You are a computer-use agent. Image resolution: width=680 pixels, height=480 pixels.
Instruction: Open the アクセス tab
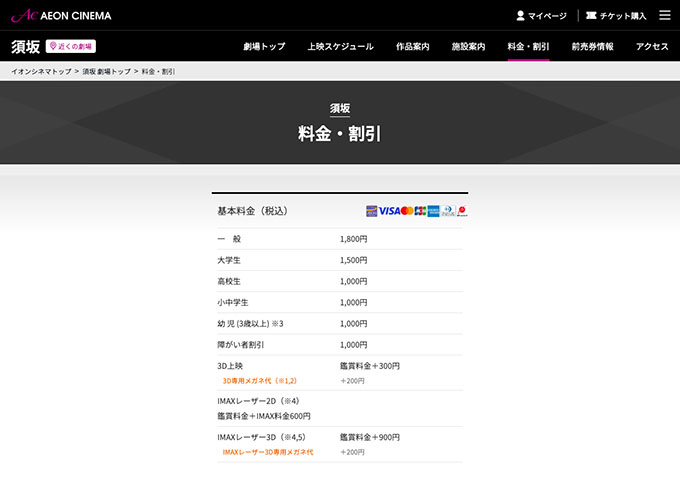click(652, 46)
